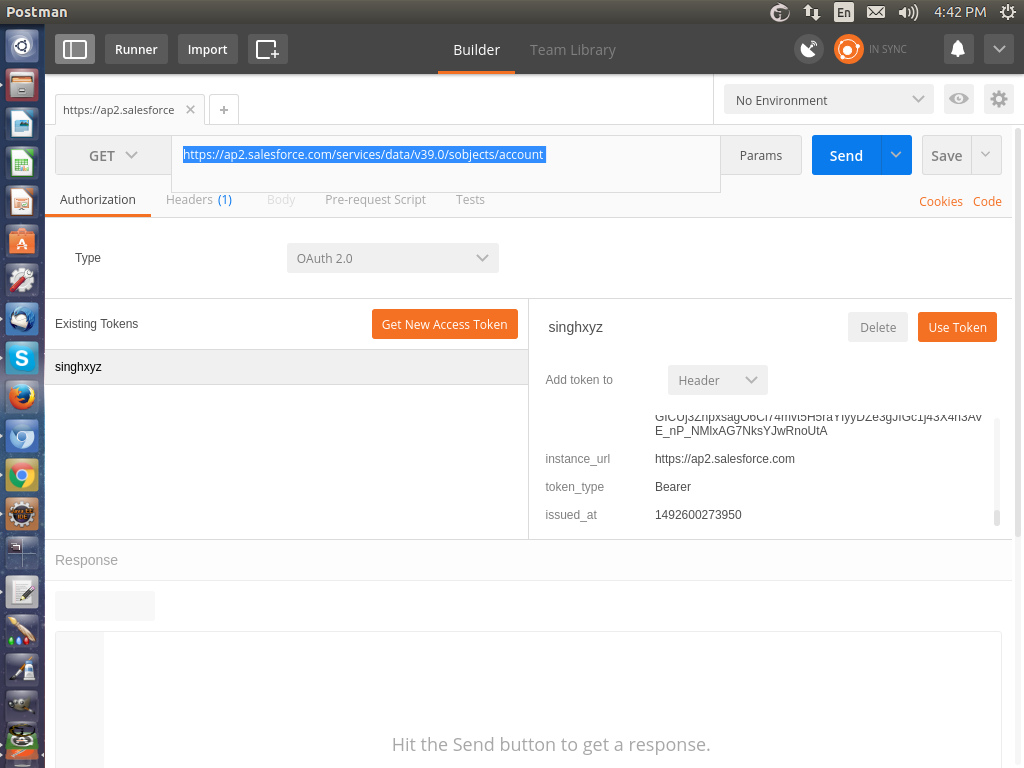Click the request URL input field
The image size is (1024, 768).
click(446, 164)
